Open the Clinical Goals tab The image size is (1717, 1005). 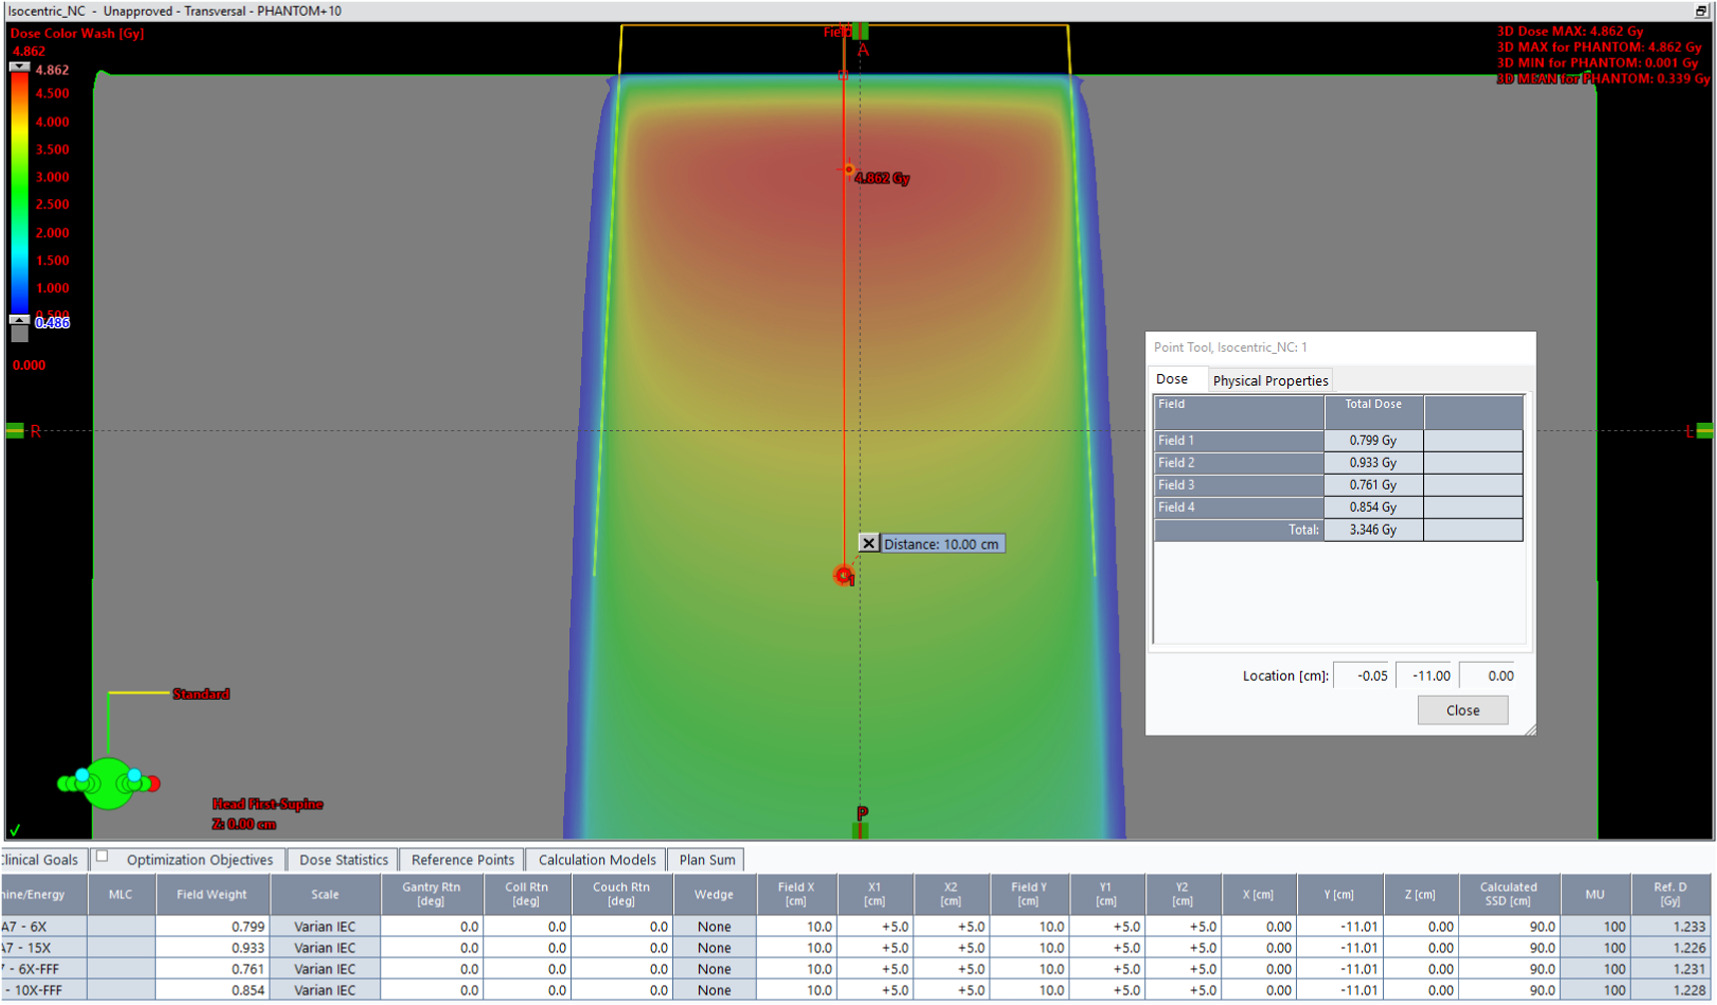[x=40, y=860]
